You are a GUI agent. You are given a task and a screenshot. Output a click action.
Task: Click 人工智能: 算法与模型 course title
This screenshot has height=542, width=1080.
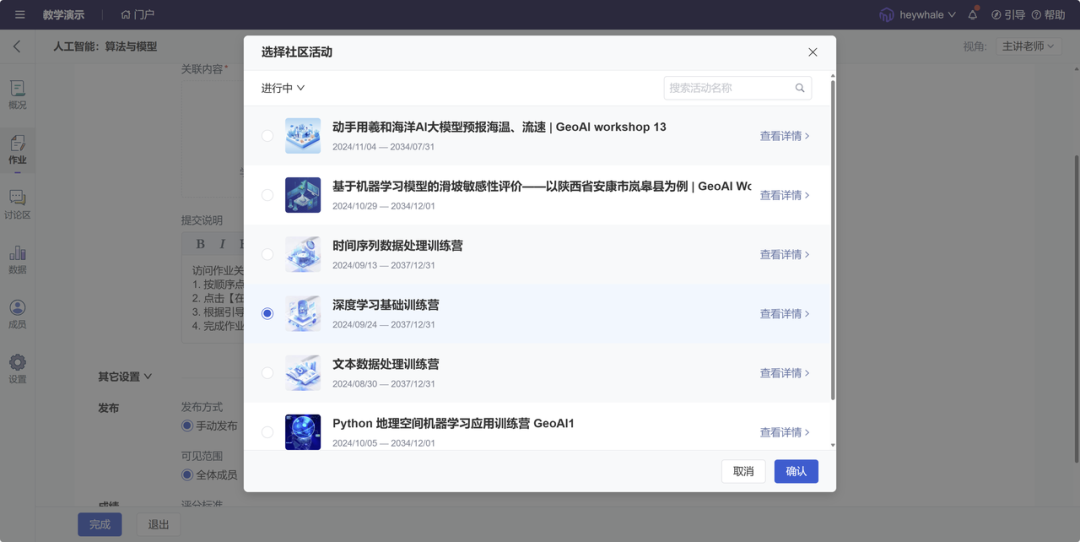point(105,46)
